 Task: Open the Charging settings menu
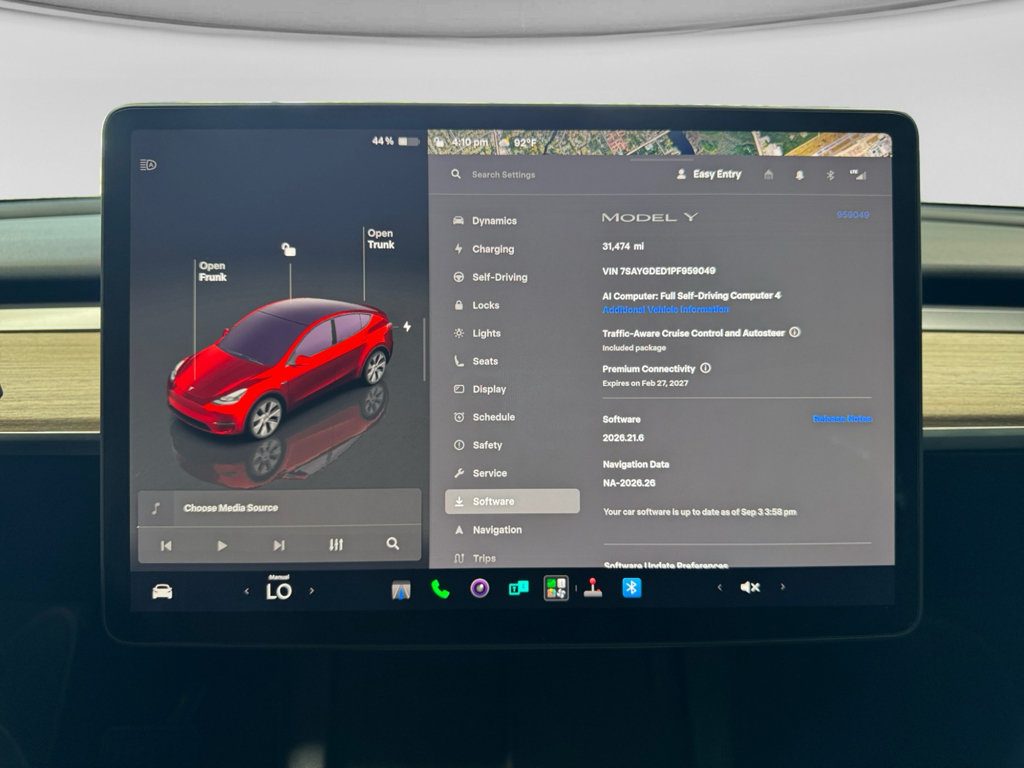coord(483,249)
